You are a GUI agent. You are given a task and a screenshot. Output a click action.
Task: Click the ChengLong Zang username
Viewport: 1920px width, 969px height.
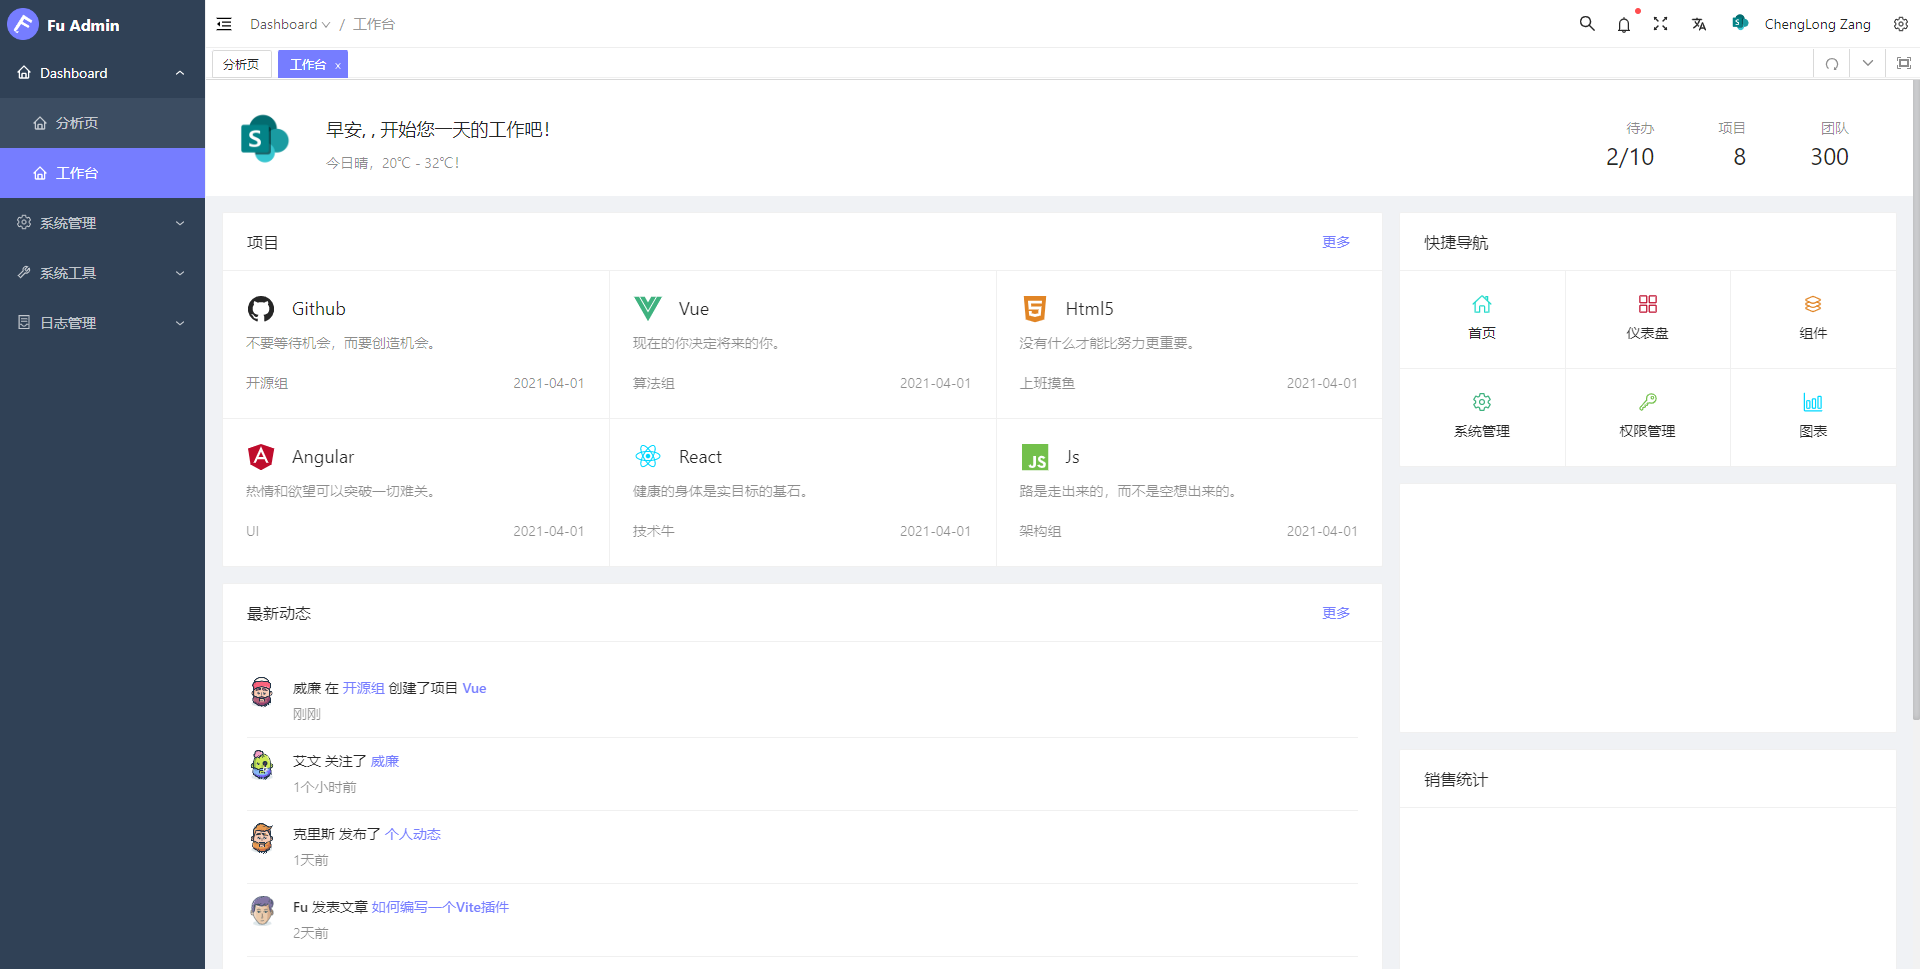coord(1817,24)
